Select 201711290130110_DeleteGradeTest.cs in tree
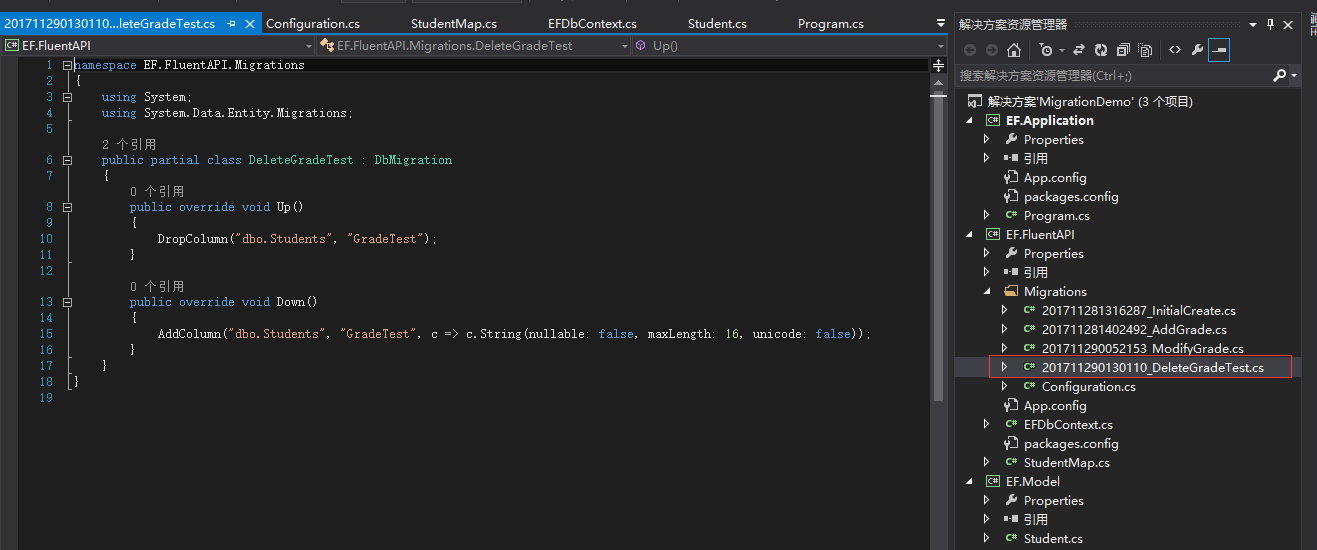Image resolution: width=1317 pixels, height=550 pixels. pos(1152,368)
